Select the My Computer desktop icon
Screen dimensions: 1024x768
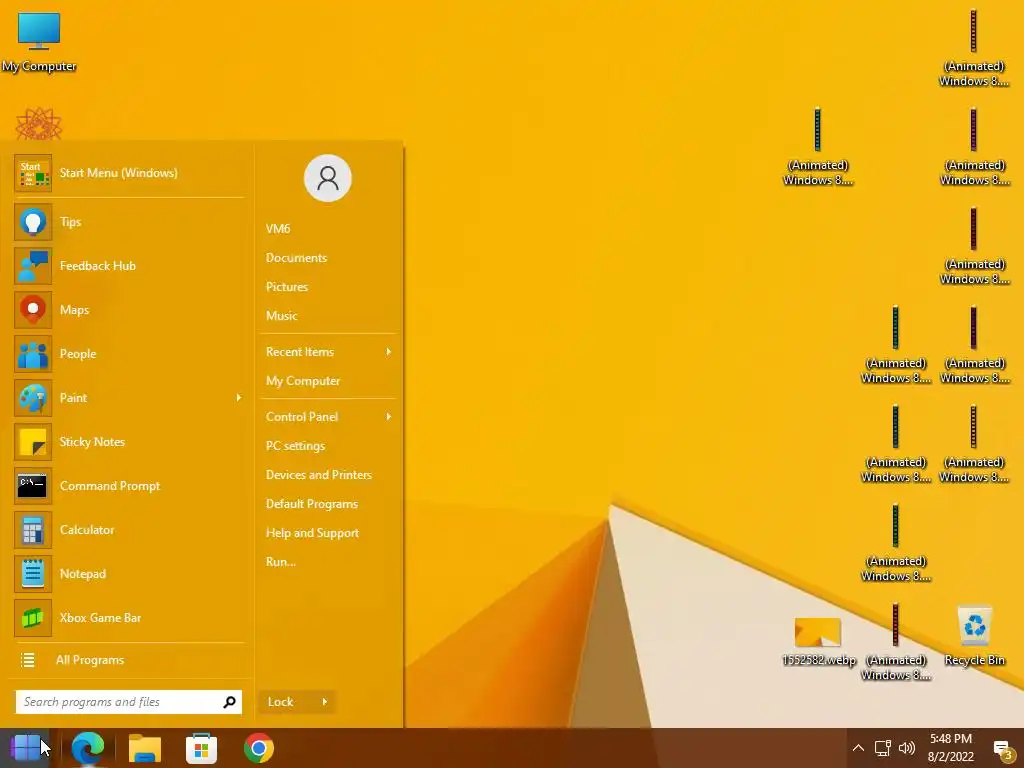tap(39, 42)
